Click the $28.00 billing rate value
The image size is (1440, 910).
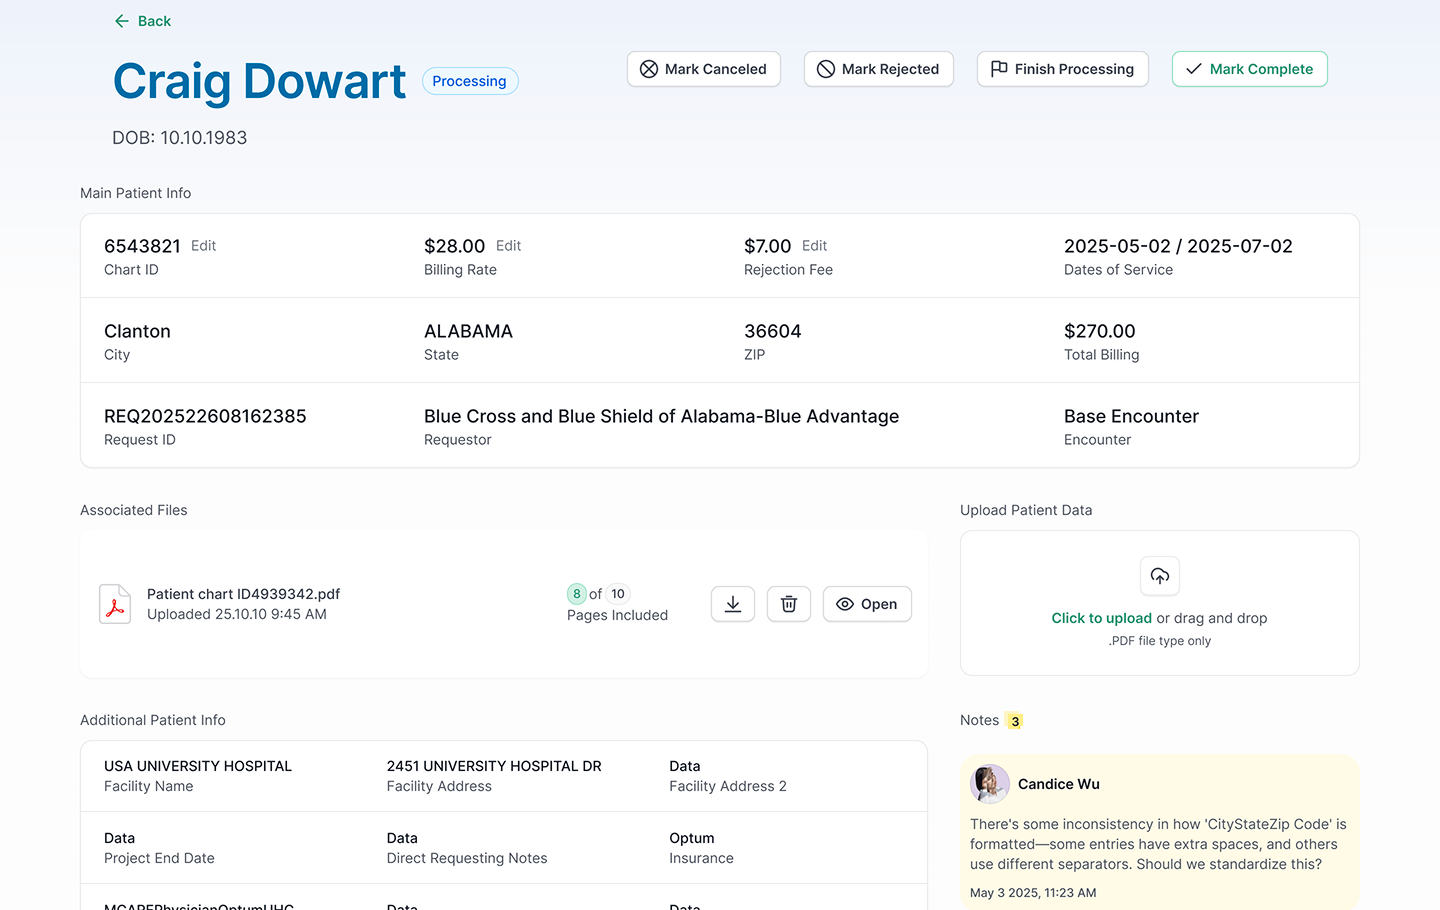pos(454,246)
